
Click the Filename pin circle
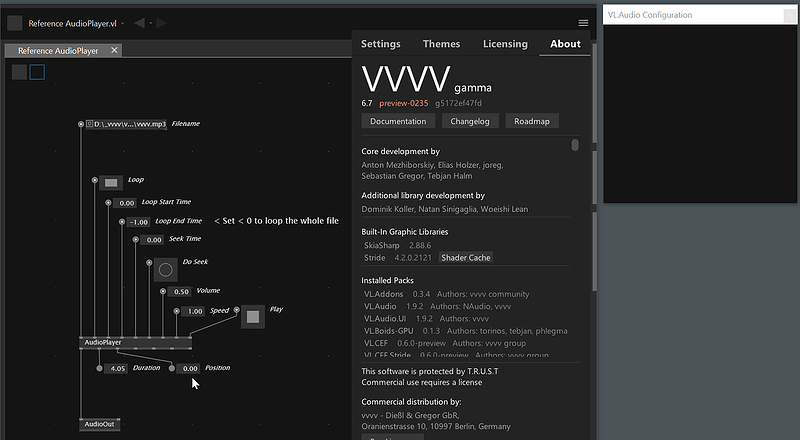tap(81, 124)
